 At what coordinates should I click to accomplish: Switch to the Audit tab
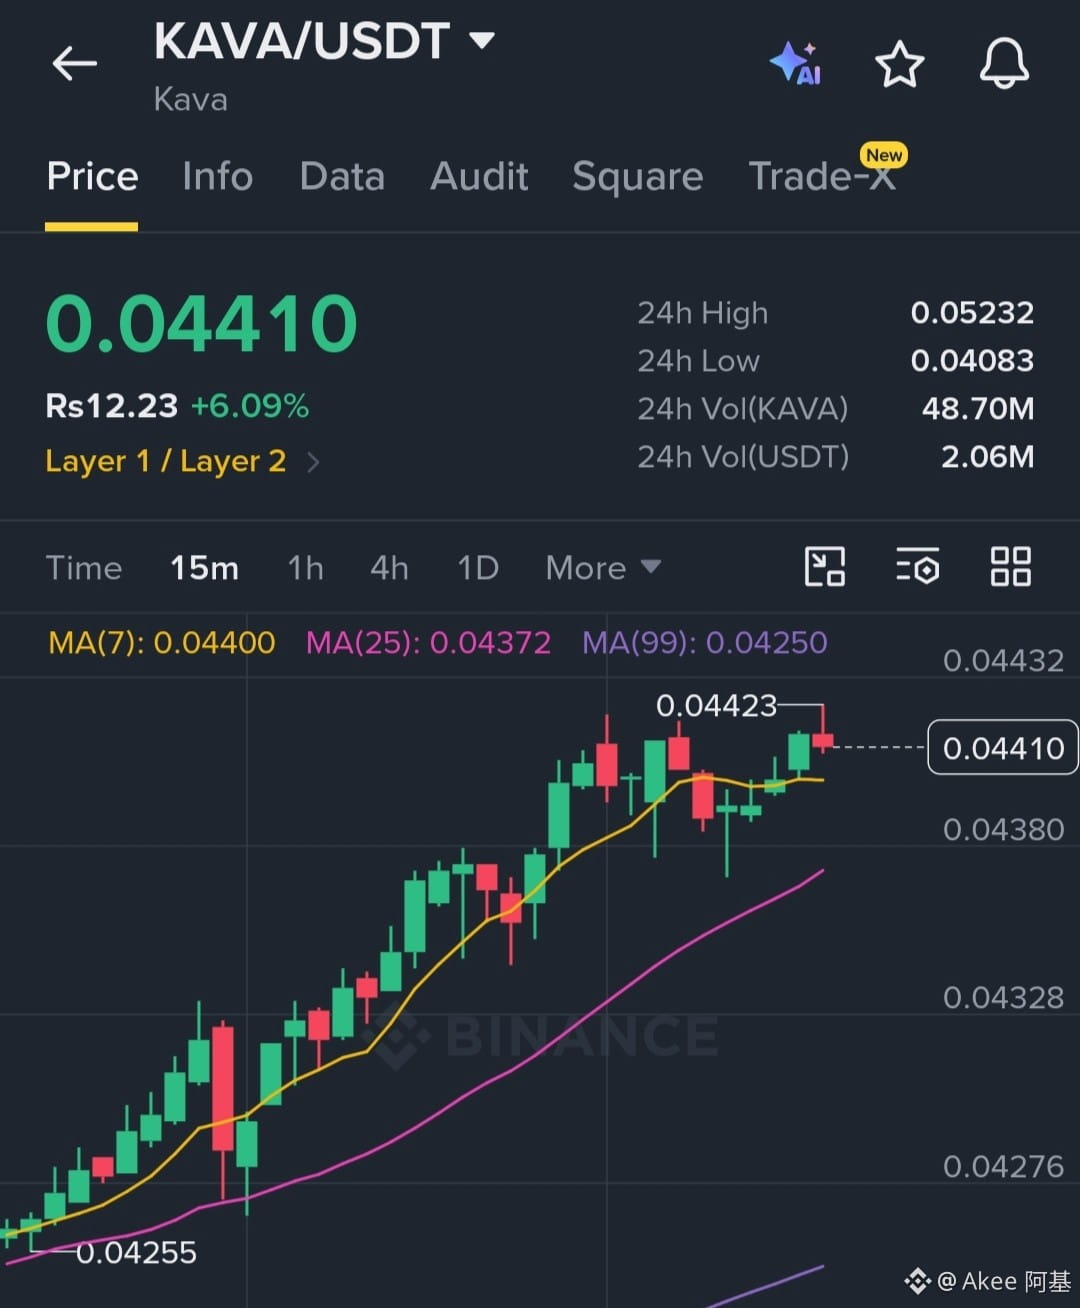click(x=479, y=176)
